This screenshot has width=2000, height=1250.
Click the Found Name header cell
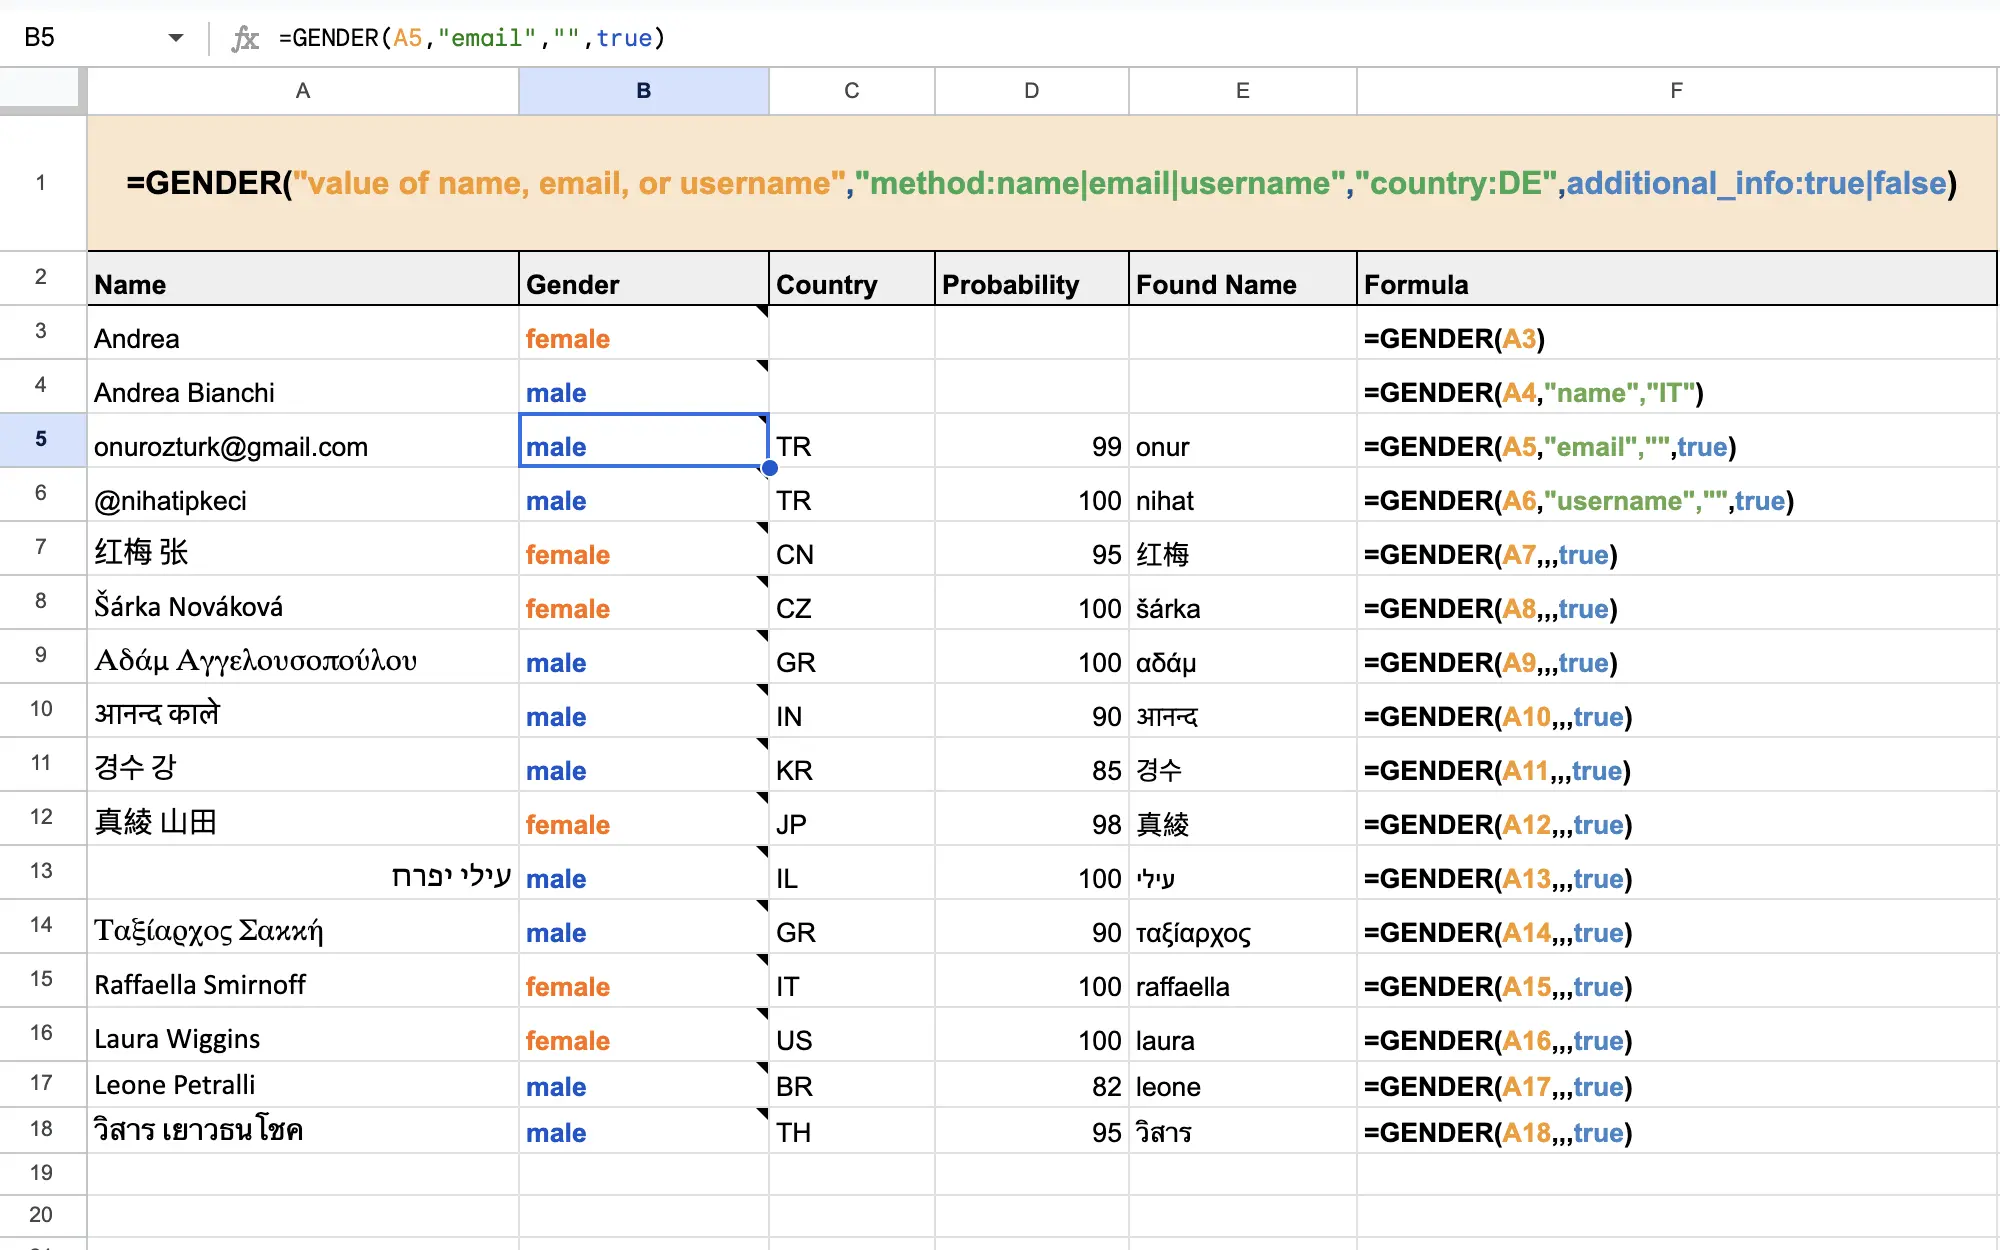point(1243,279)
